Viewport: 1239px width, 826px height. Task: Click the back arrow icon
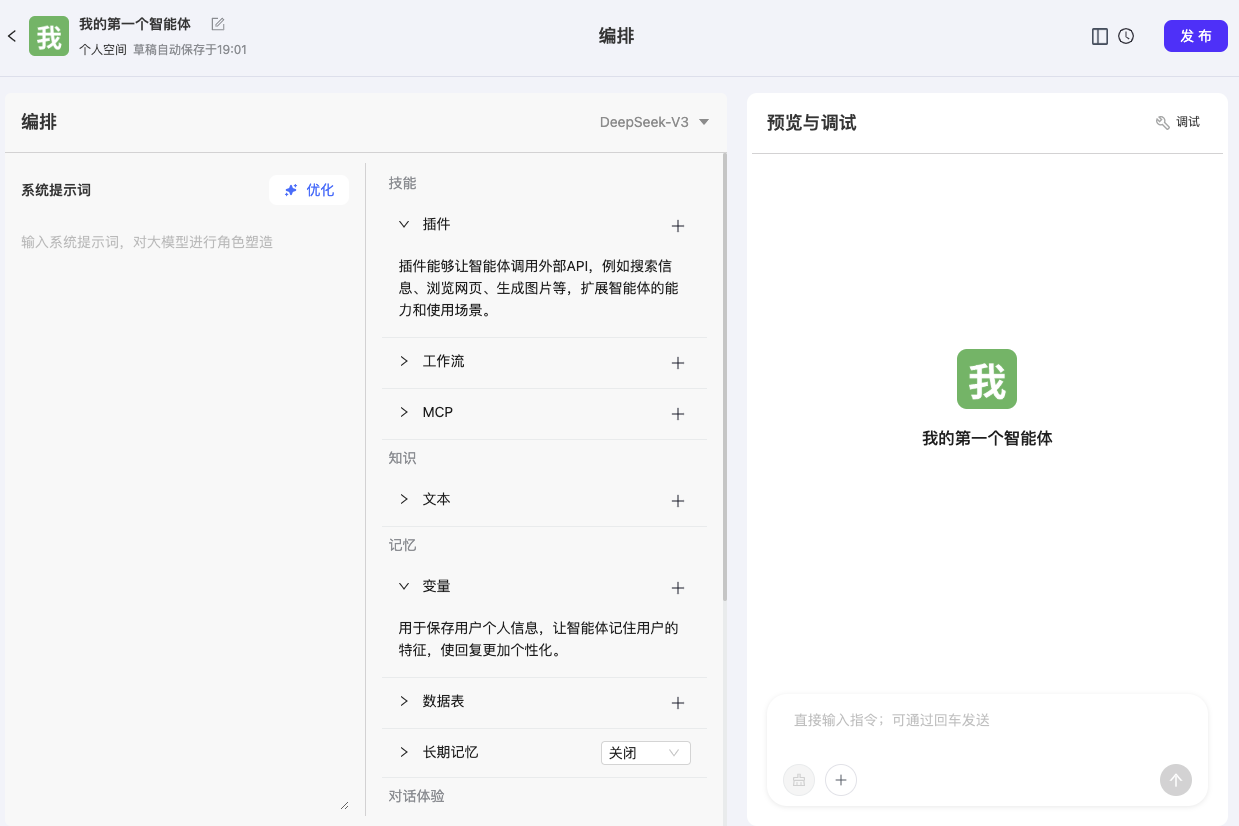tap(12, 36)
